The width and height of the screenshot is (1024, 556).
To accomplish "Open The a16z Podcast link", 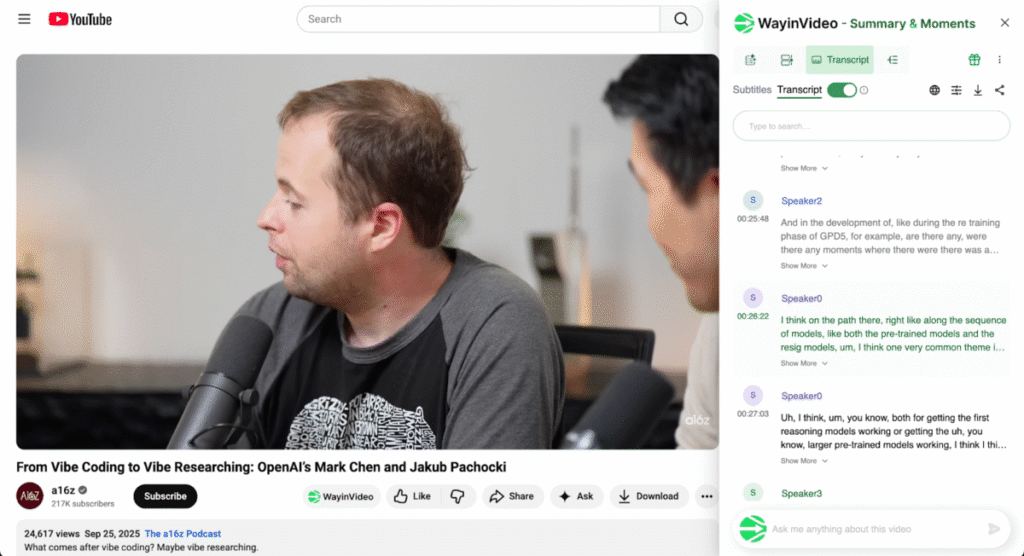I will [x=182, y=534].
